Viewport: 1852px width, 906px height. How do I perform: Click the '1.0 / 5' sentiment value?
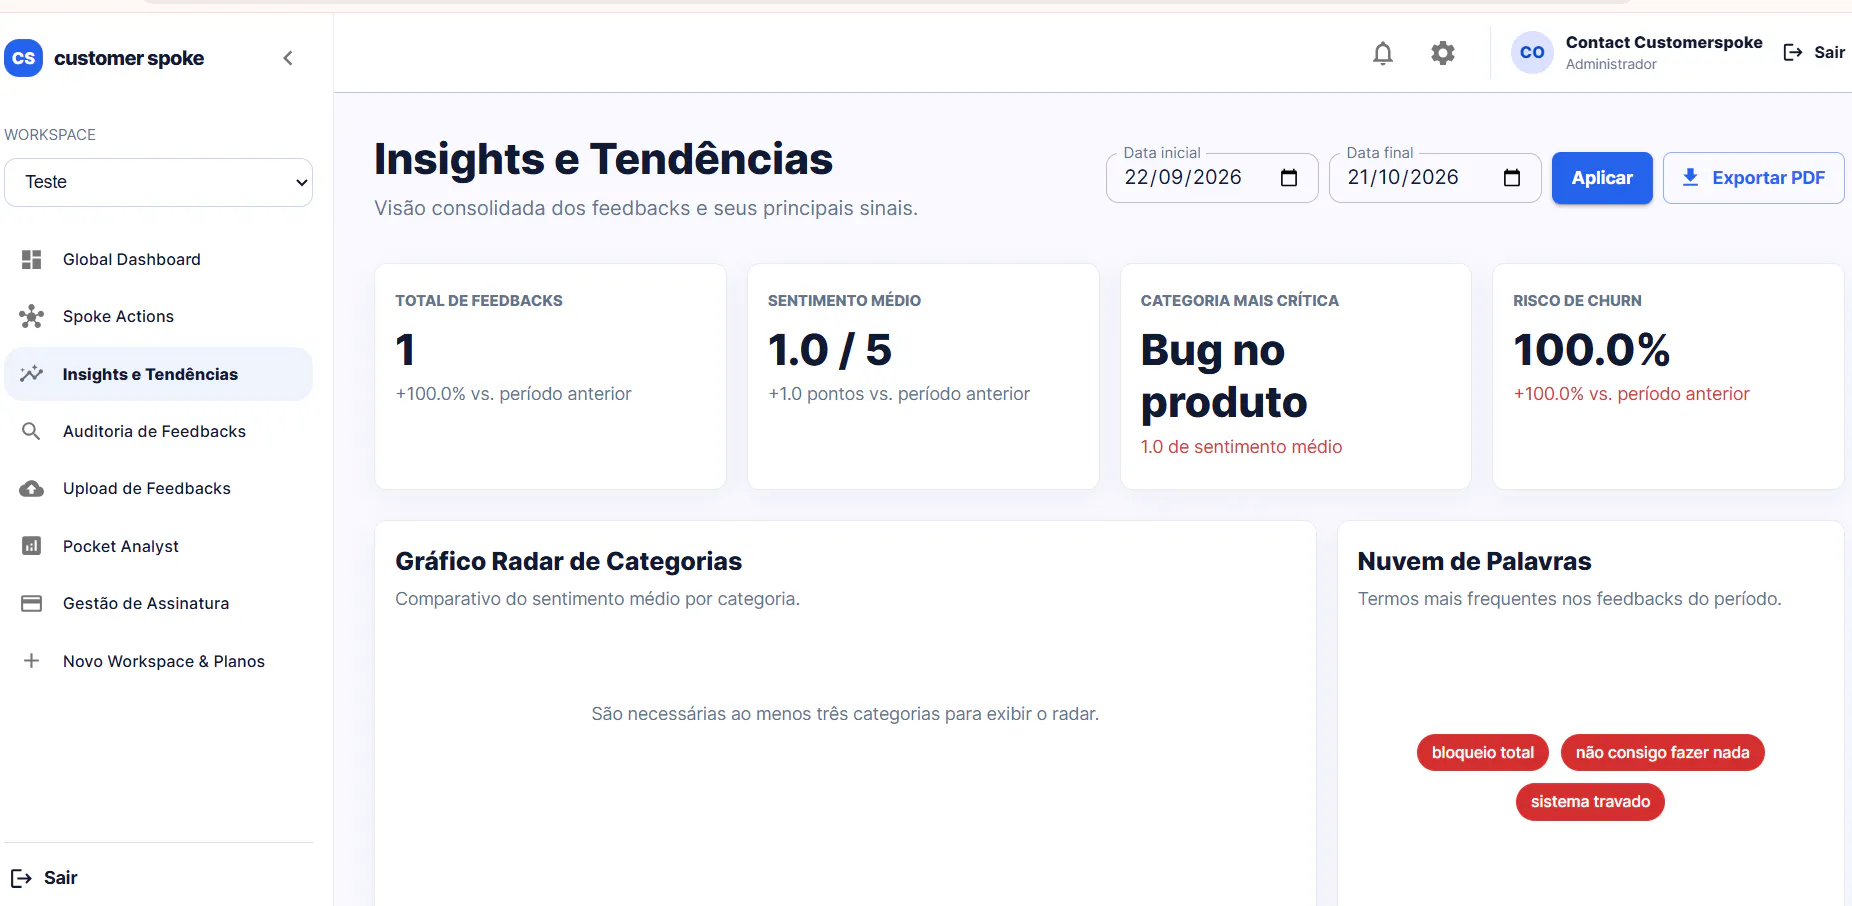[x=830, y=350]
